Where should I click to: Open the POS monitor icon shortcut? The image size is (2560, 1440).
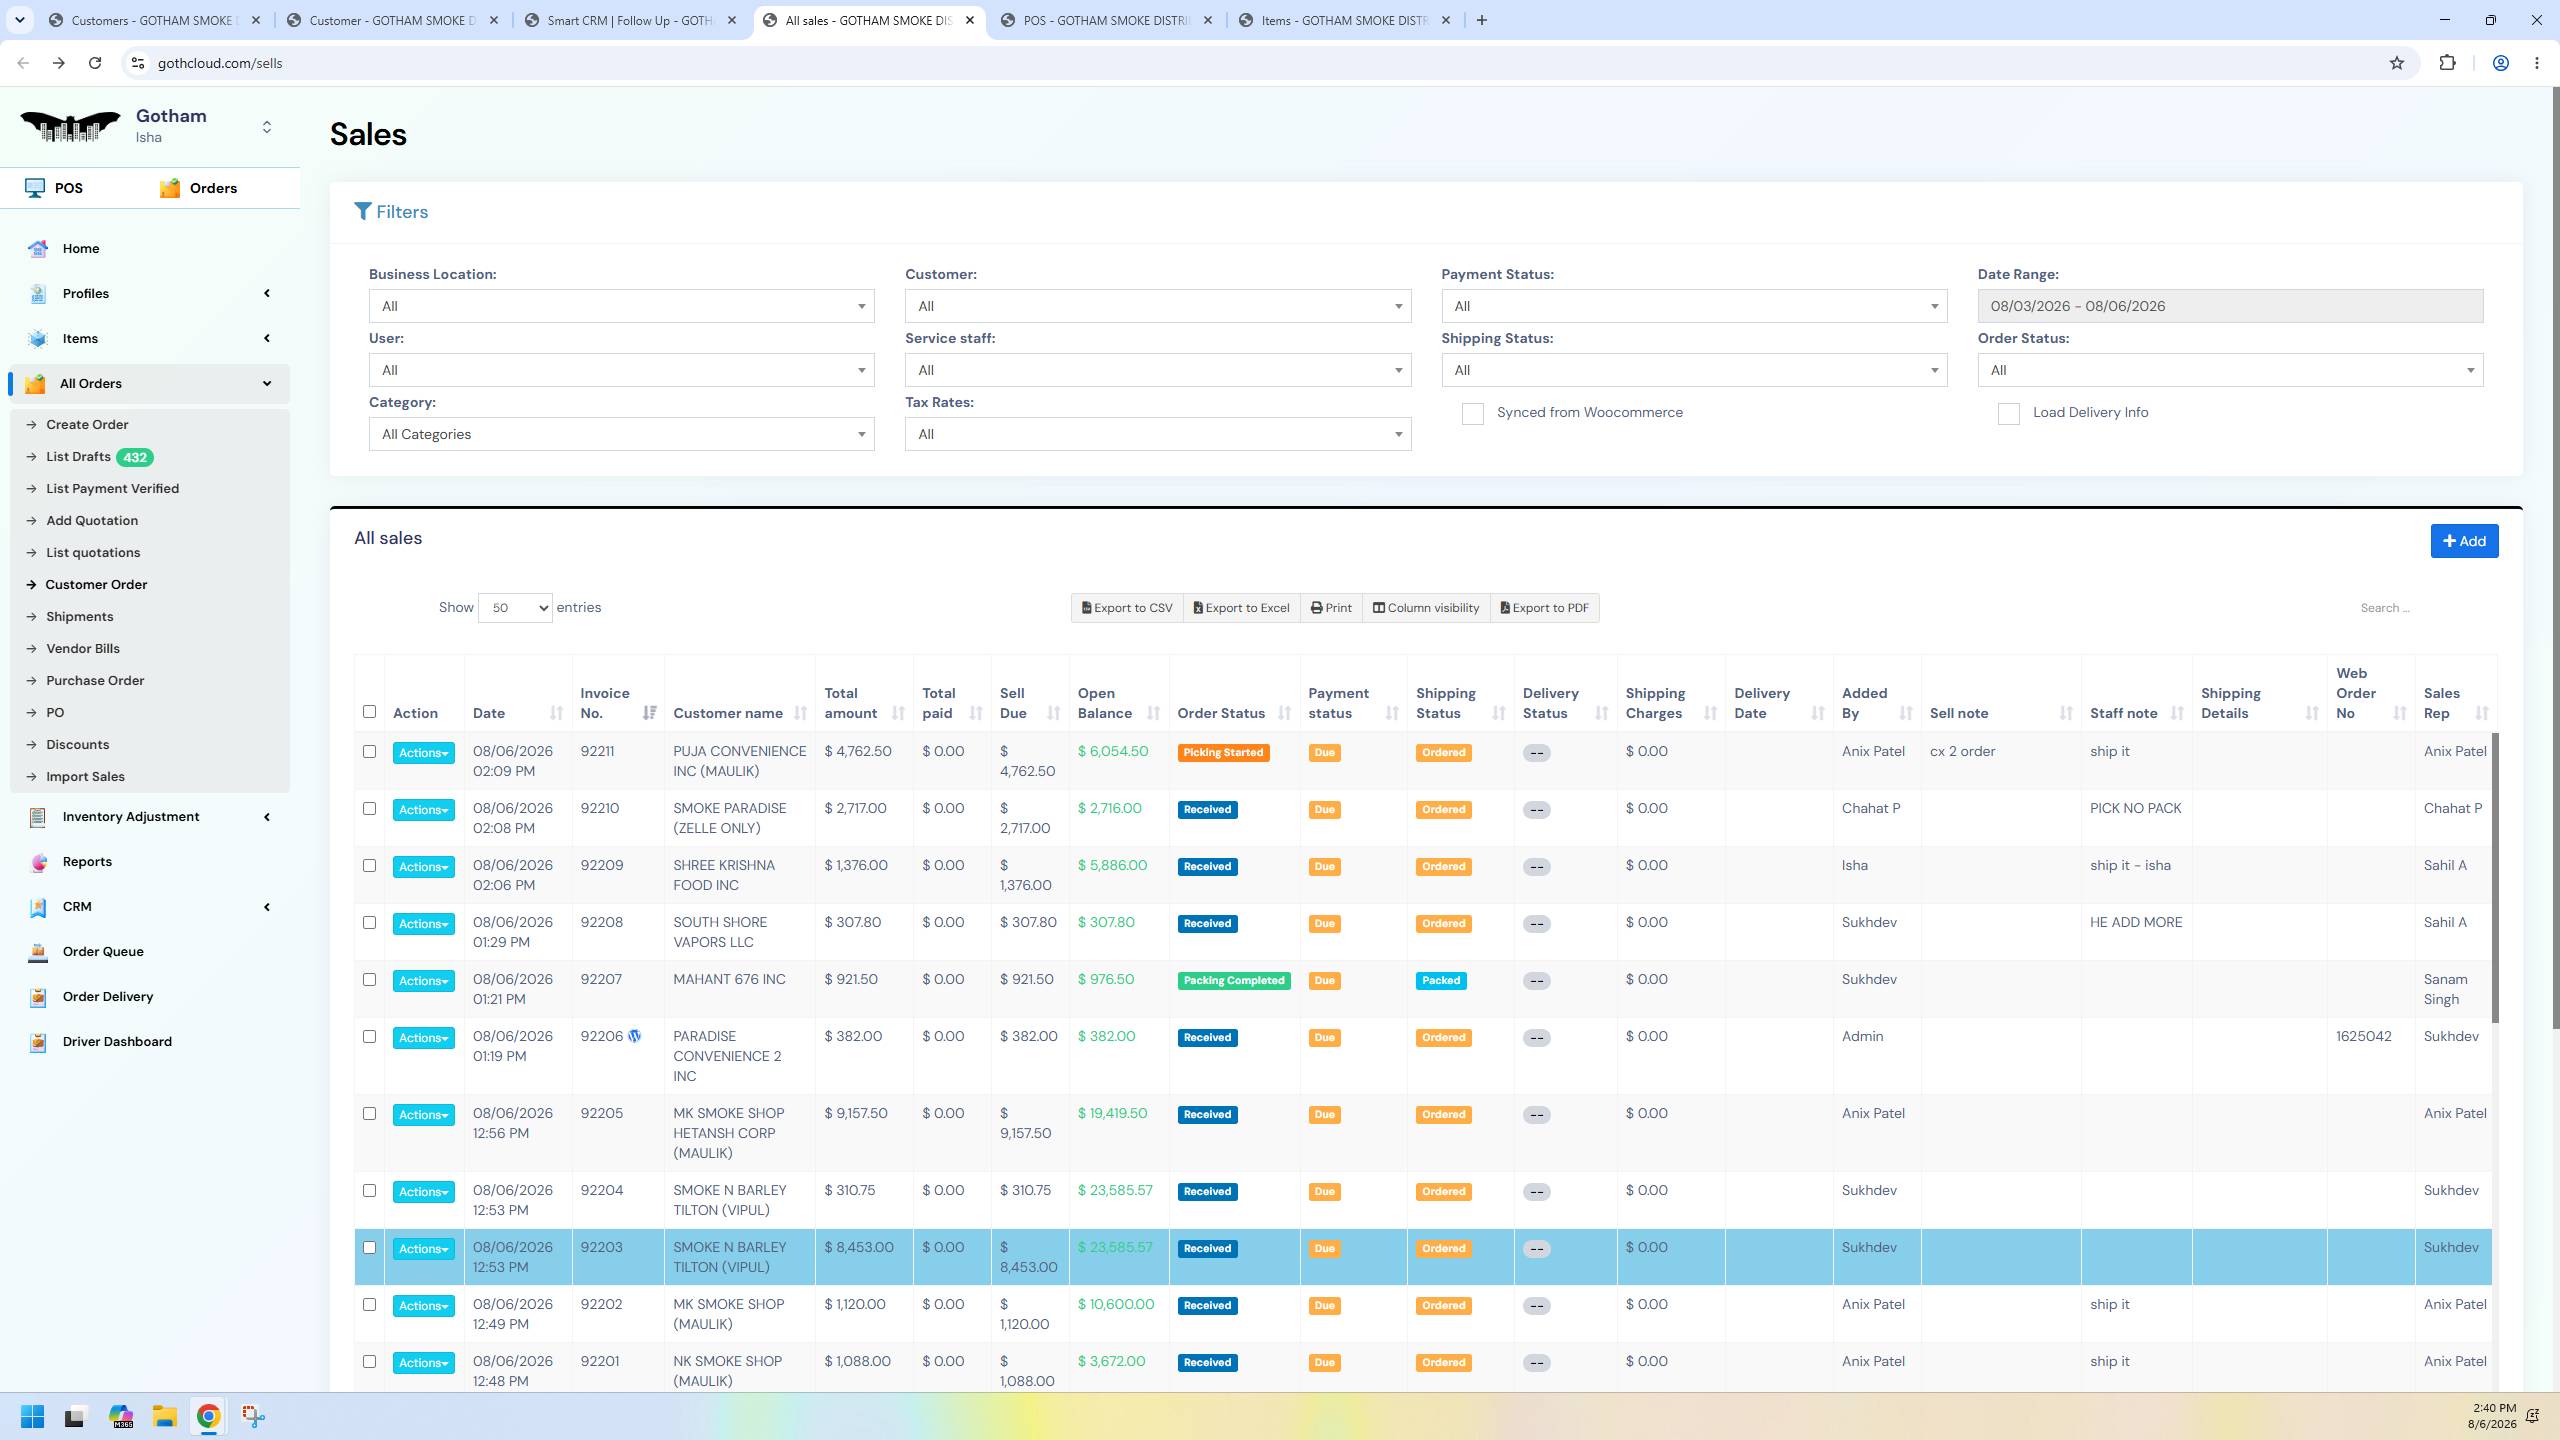point(35,188)
